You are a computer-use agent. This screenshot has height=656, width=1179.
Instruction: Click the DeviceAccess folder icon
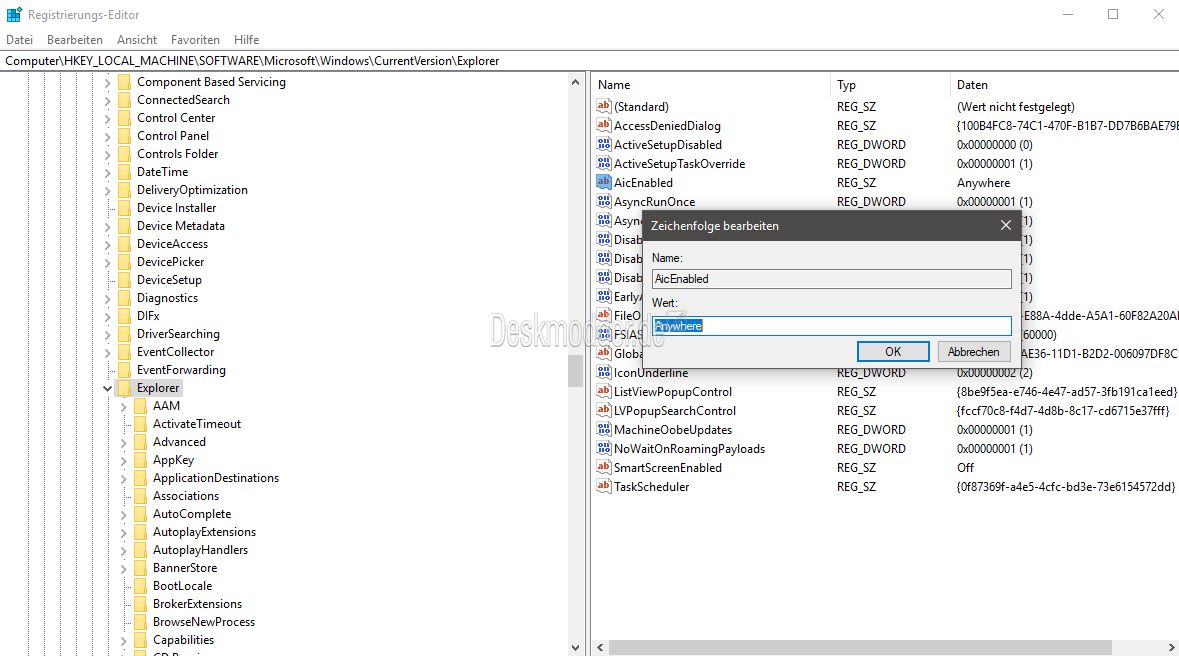click(x=124, y=244)
